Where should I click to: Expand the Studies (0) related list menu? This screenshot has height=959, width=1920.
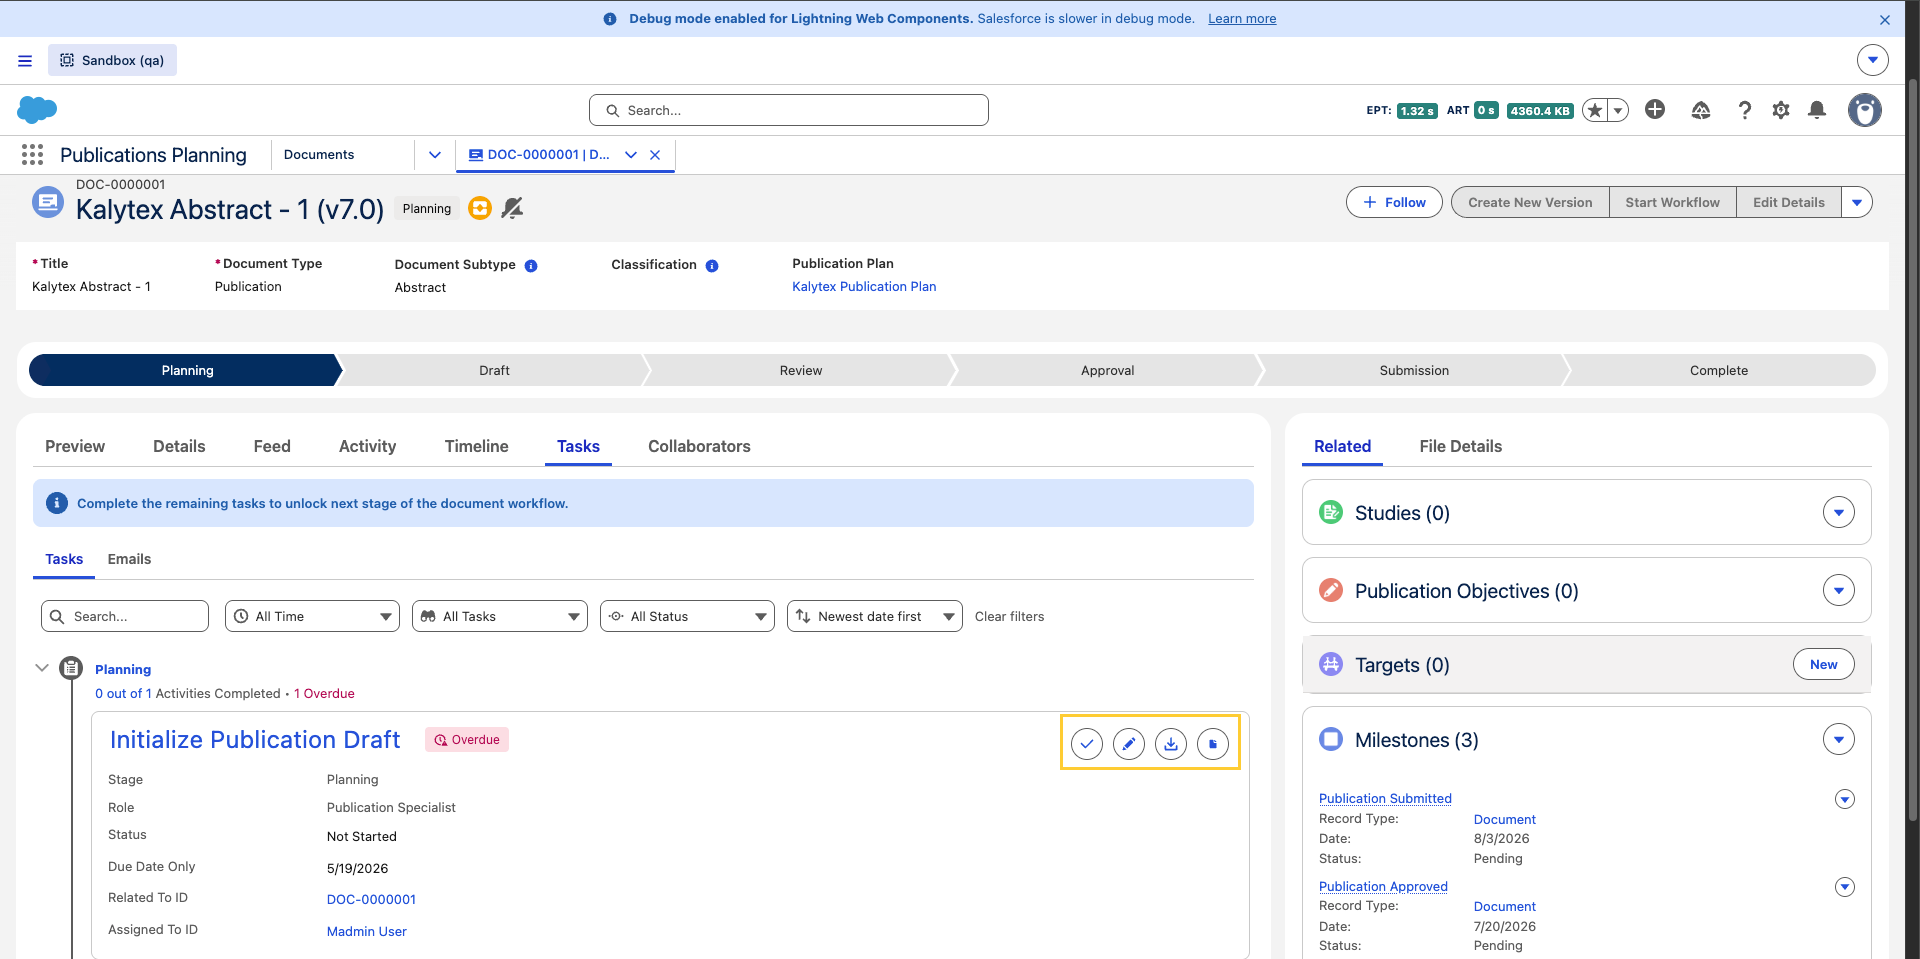click(1839, 513)
